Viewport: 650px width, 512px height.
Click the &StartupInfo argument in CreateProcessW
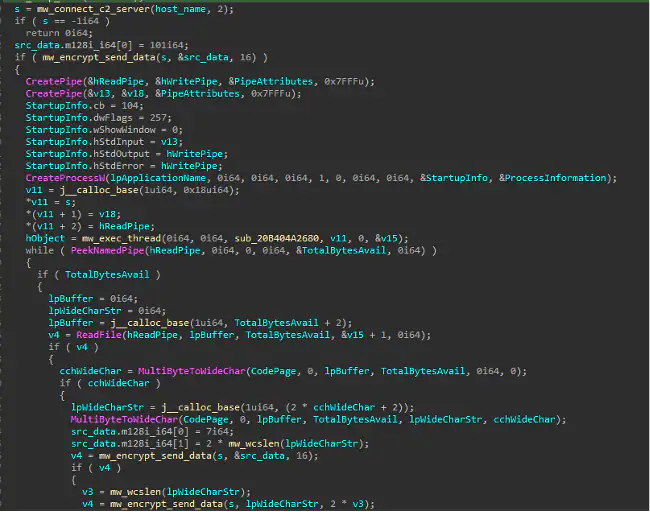pos(454,178)
